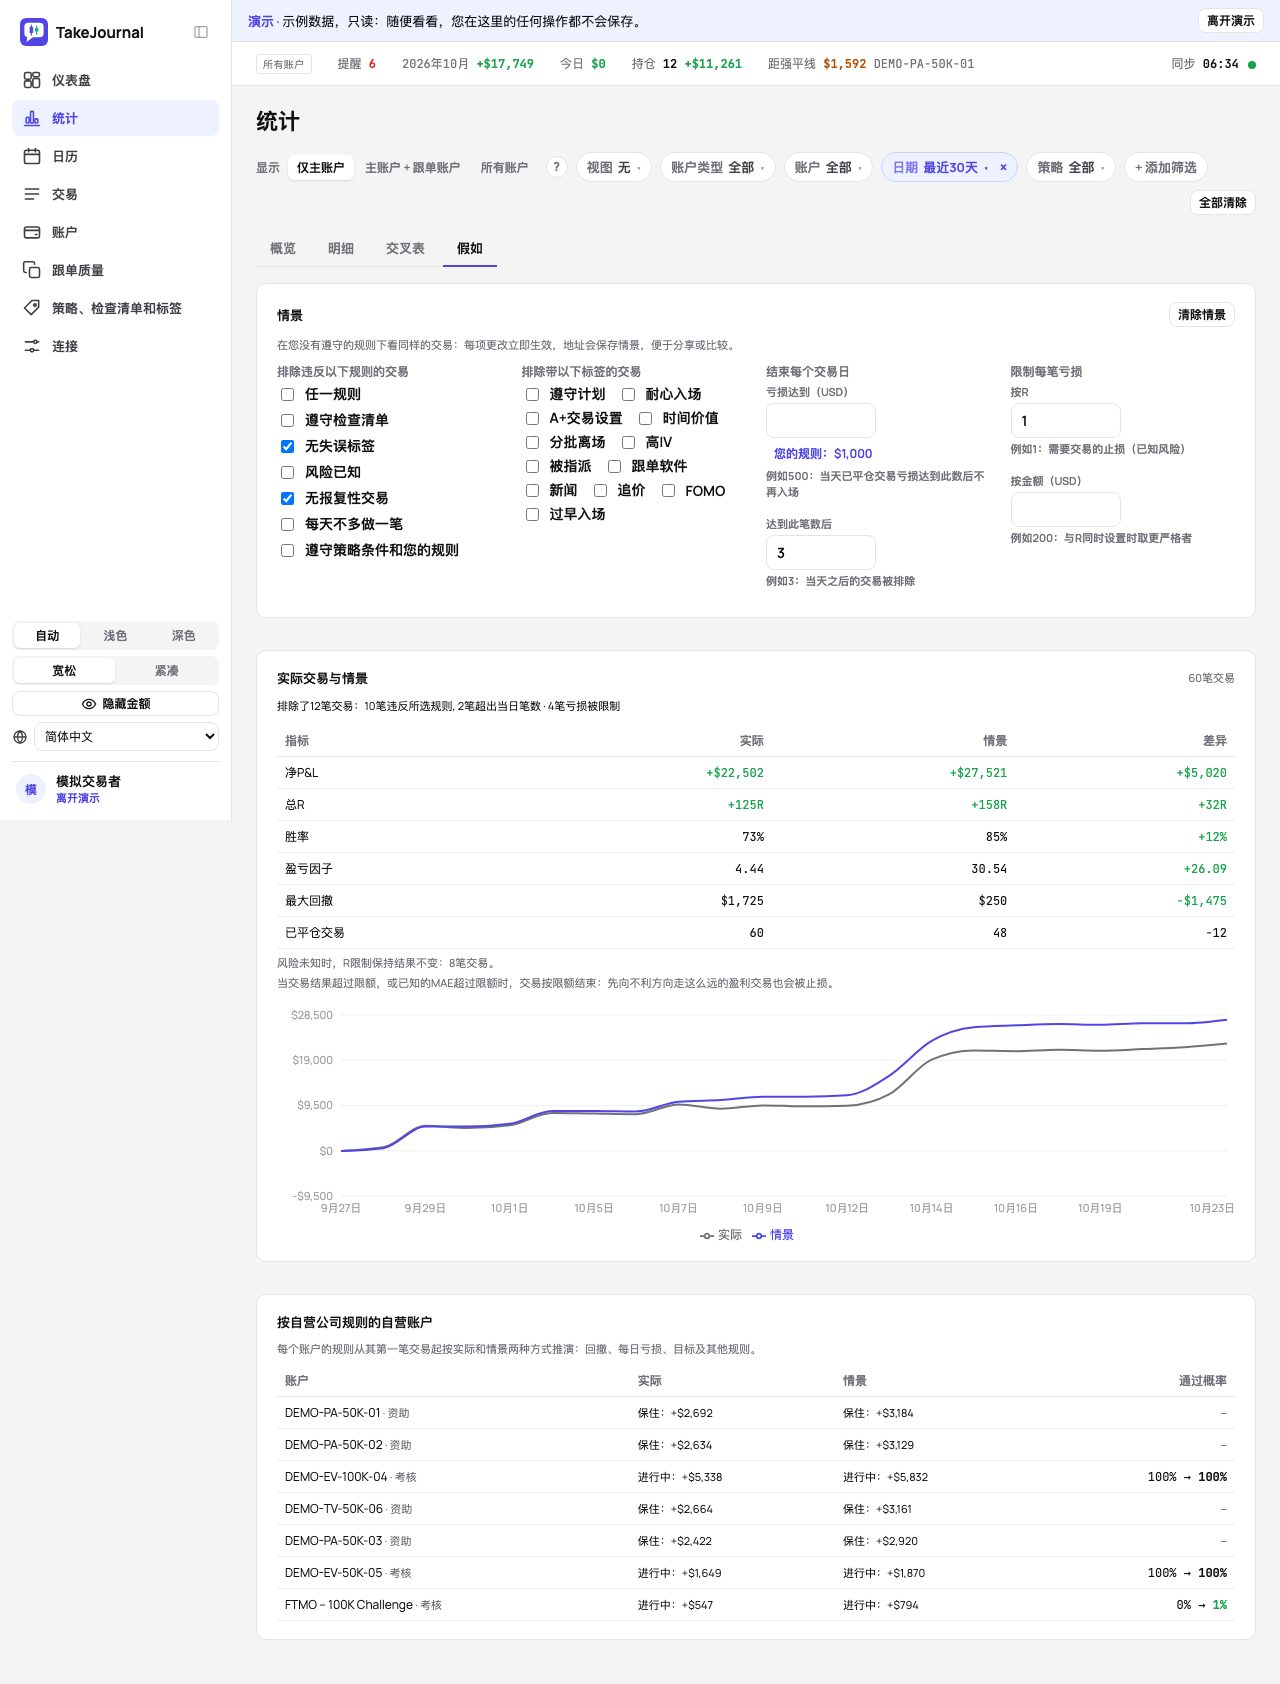Screen dimensions: 1280x1684
Task: Open the question mark help icon
Action: (x=557, y=167)
